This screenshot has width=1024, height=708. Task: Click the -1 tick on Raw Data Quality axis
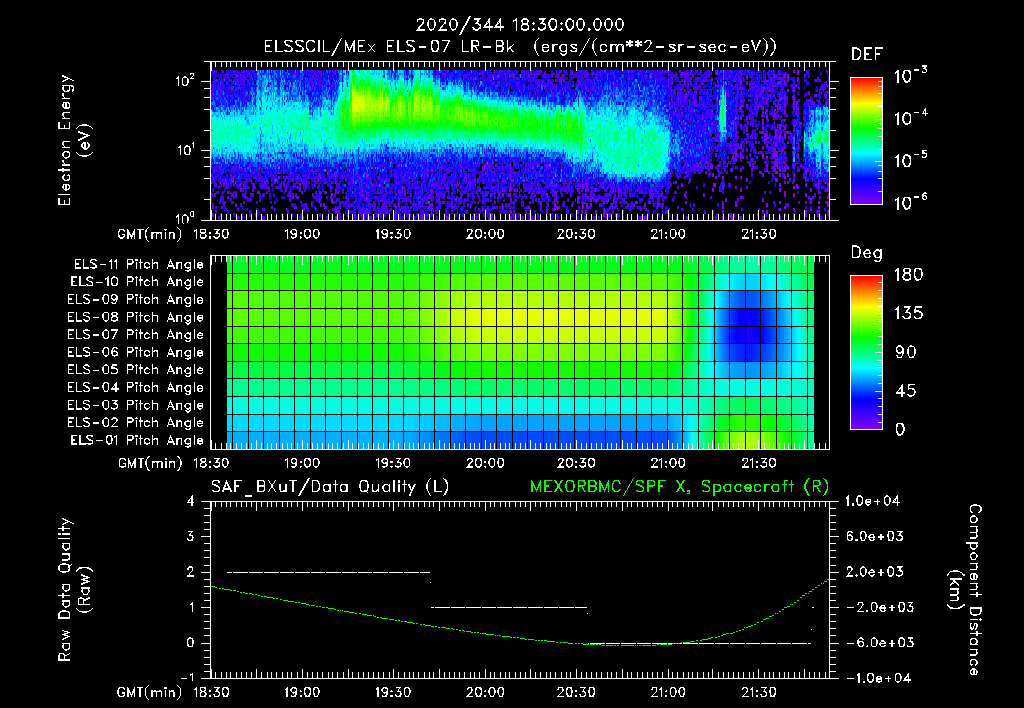pyautogui.click(x=187, y=678)
